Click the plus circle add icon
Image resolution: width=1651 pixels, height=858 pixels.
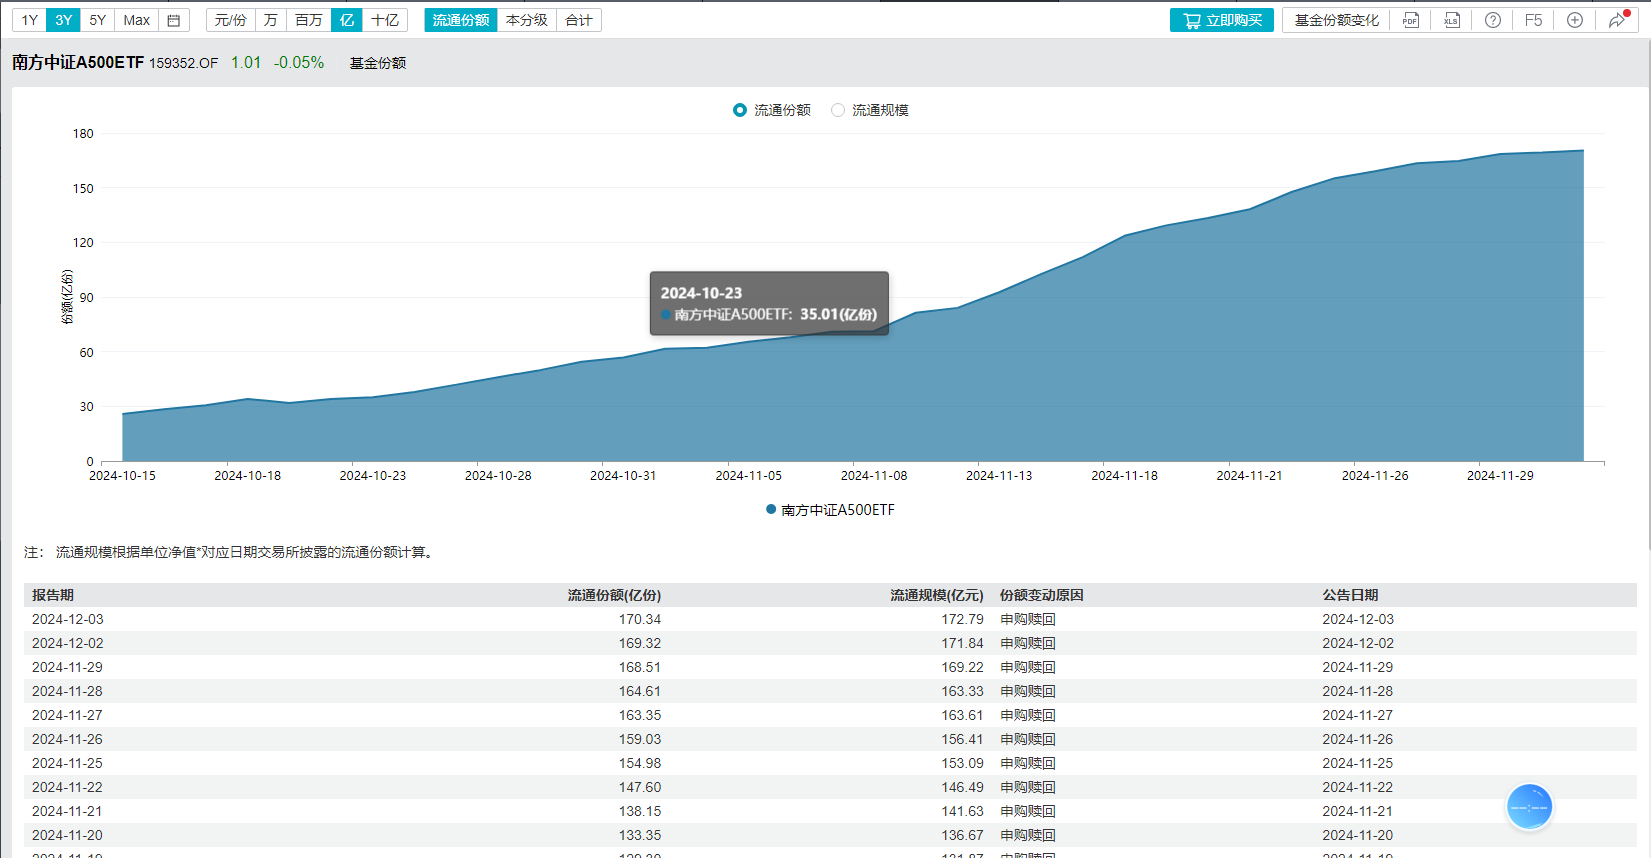pyautogui.click(x=1574, y=20)
